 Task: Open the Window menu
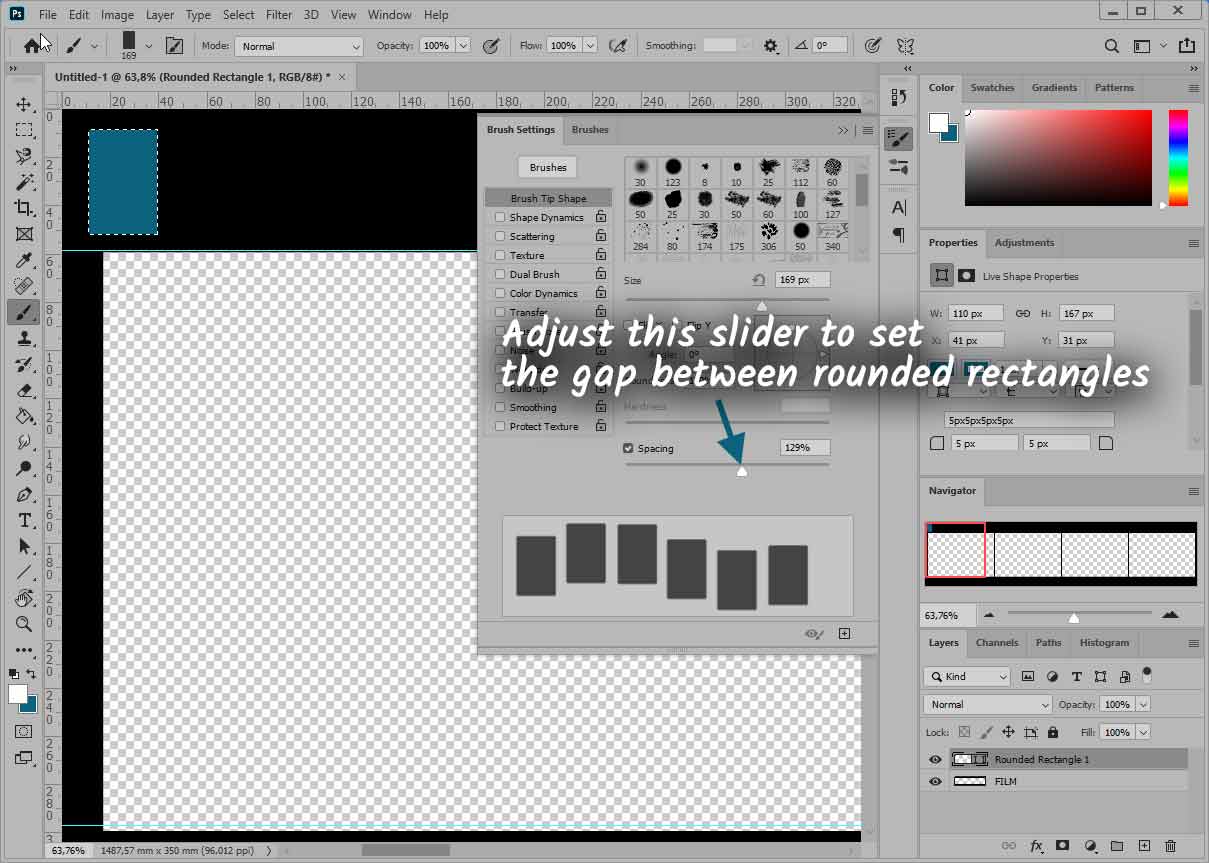click(389, 15)
